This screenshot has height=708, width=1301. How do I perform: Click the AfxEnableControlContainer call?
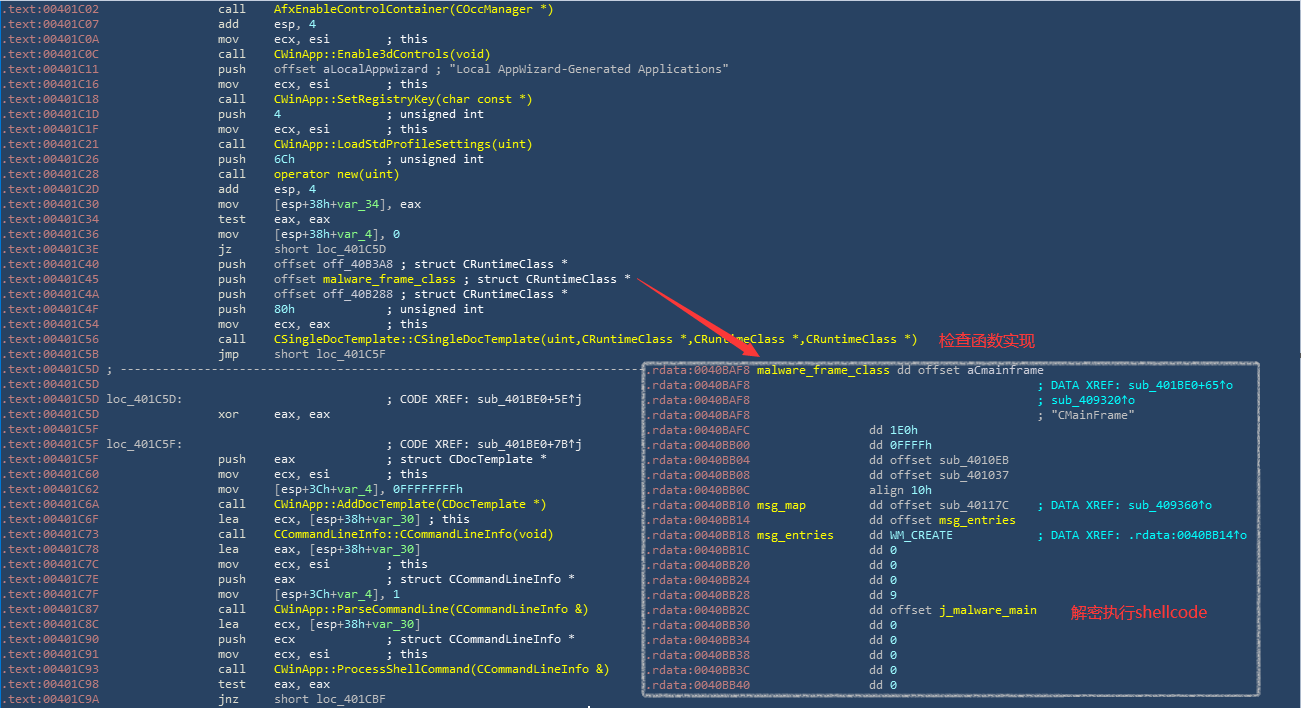tap(413, 9)
